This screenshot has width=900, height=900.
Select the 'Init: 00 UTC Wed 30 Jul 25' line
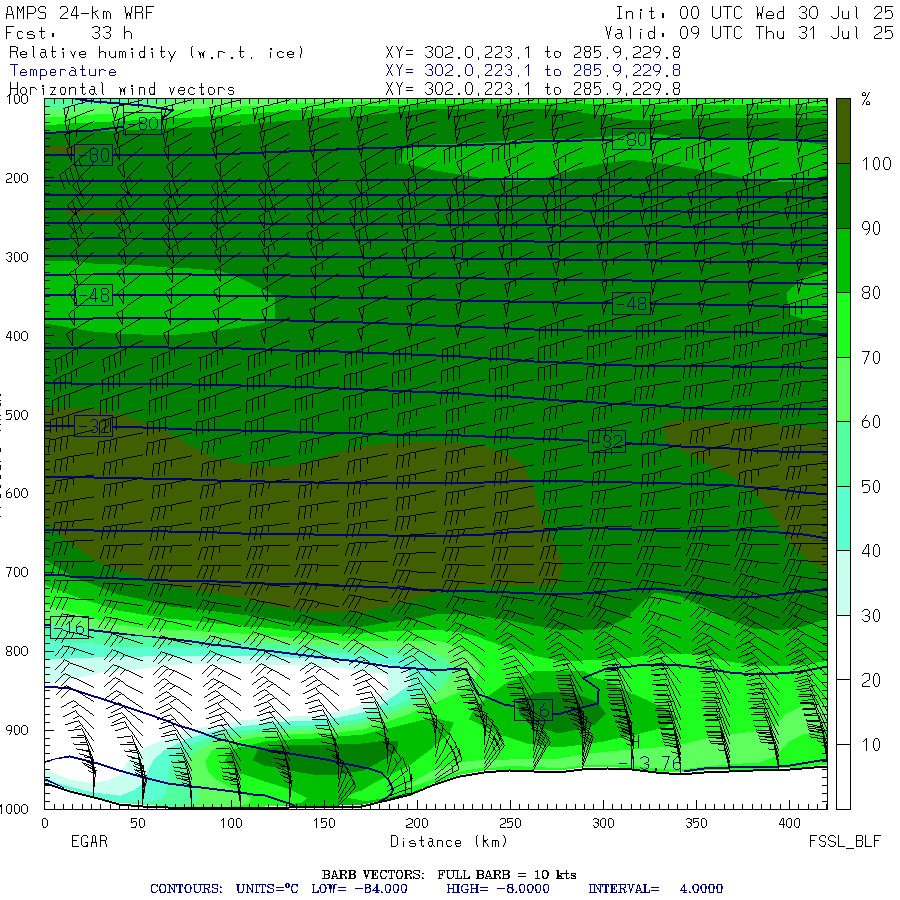pyautogui.click(x=754, y=13)
